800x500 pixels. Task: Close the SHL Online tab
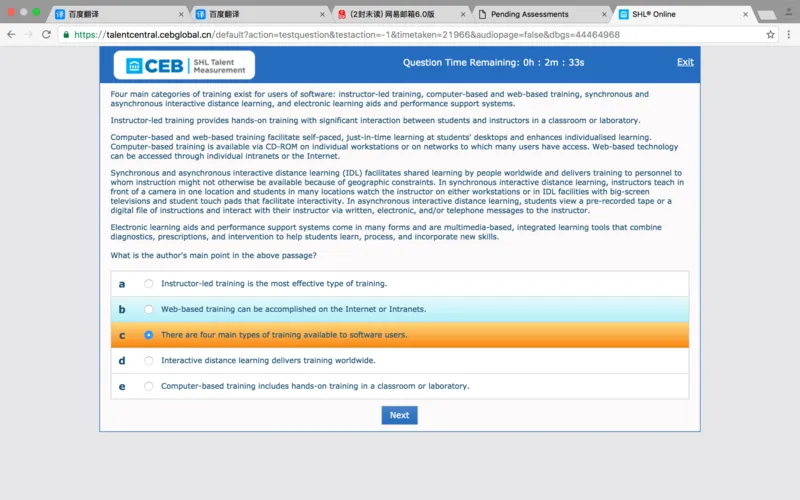(745, 15)
